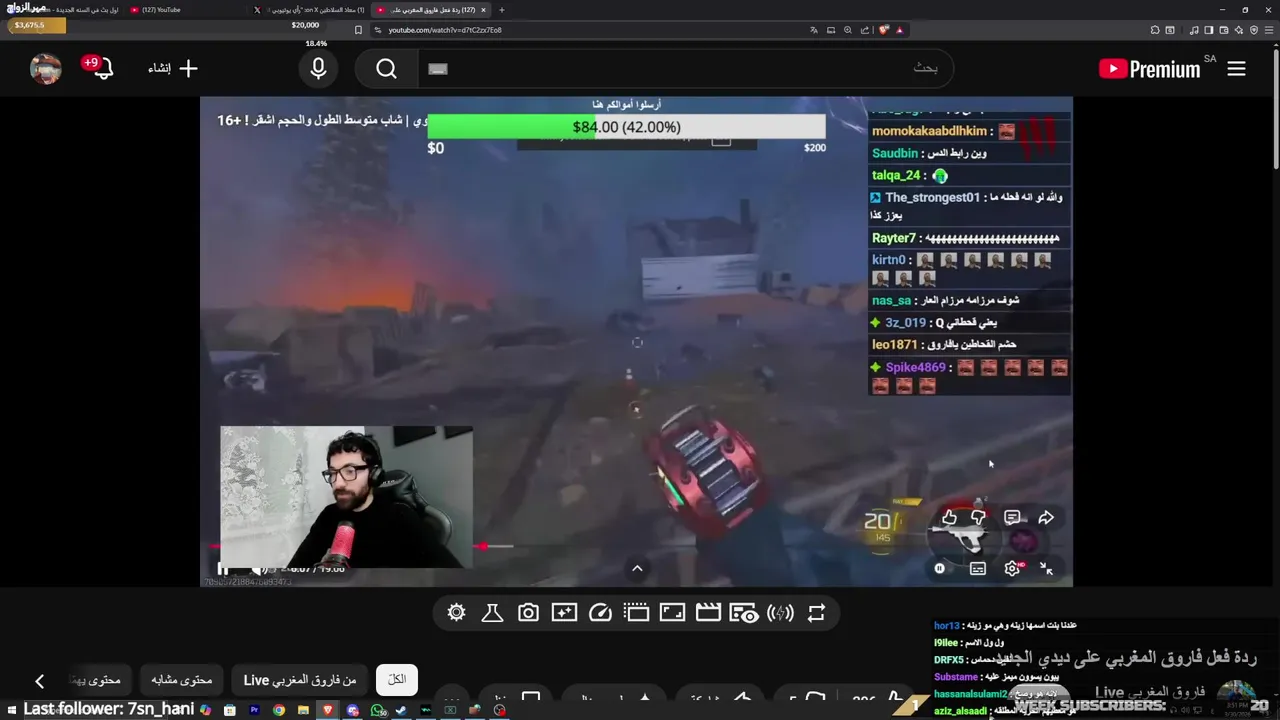Open Chrome from the Windows taskbar

(x=279, y=710)
